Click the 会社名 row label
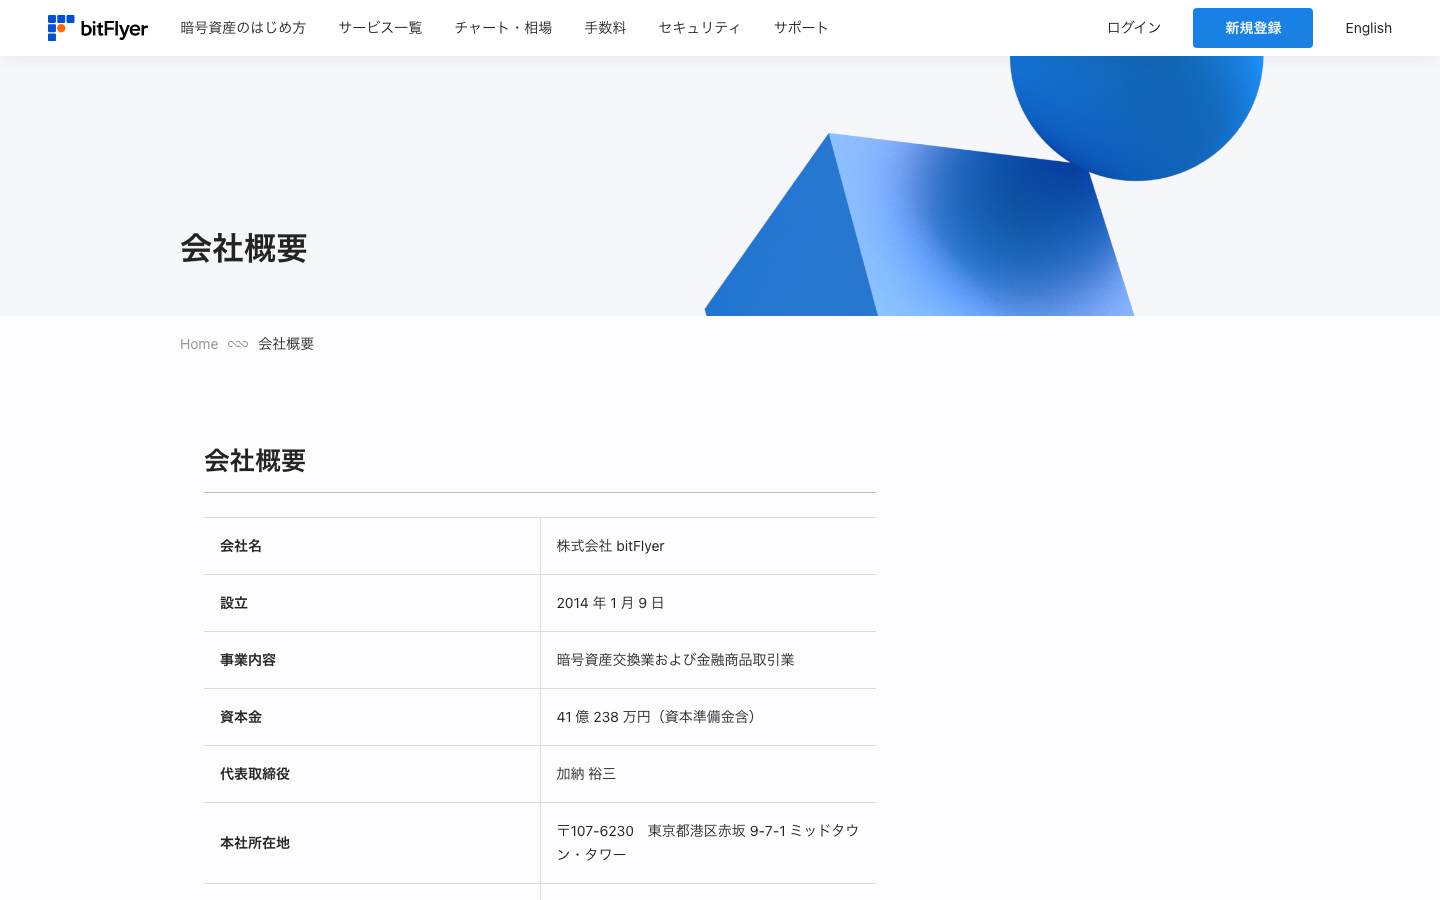The width and height of the screenshot is (1440, 900). coord(241,546)
